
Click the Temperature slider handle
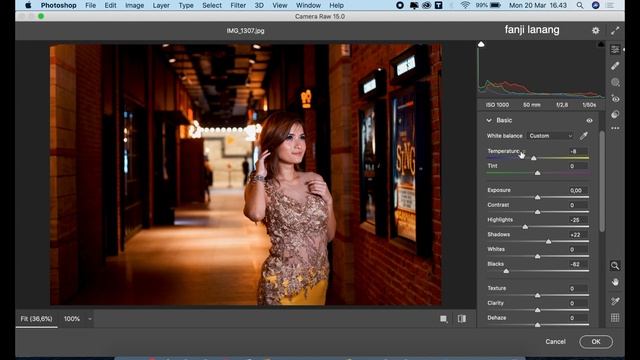click(x=534, y=158)
